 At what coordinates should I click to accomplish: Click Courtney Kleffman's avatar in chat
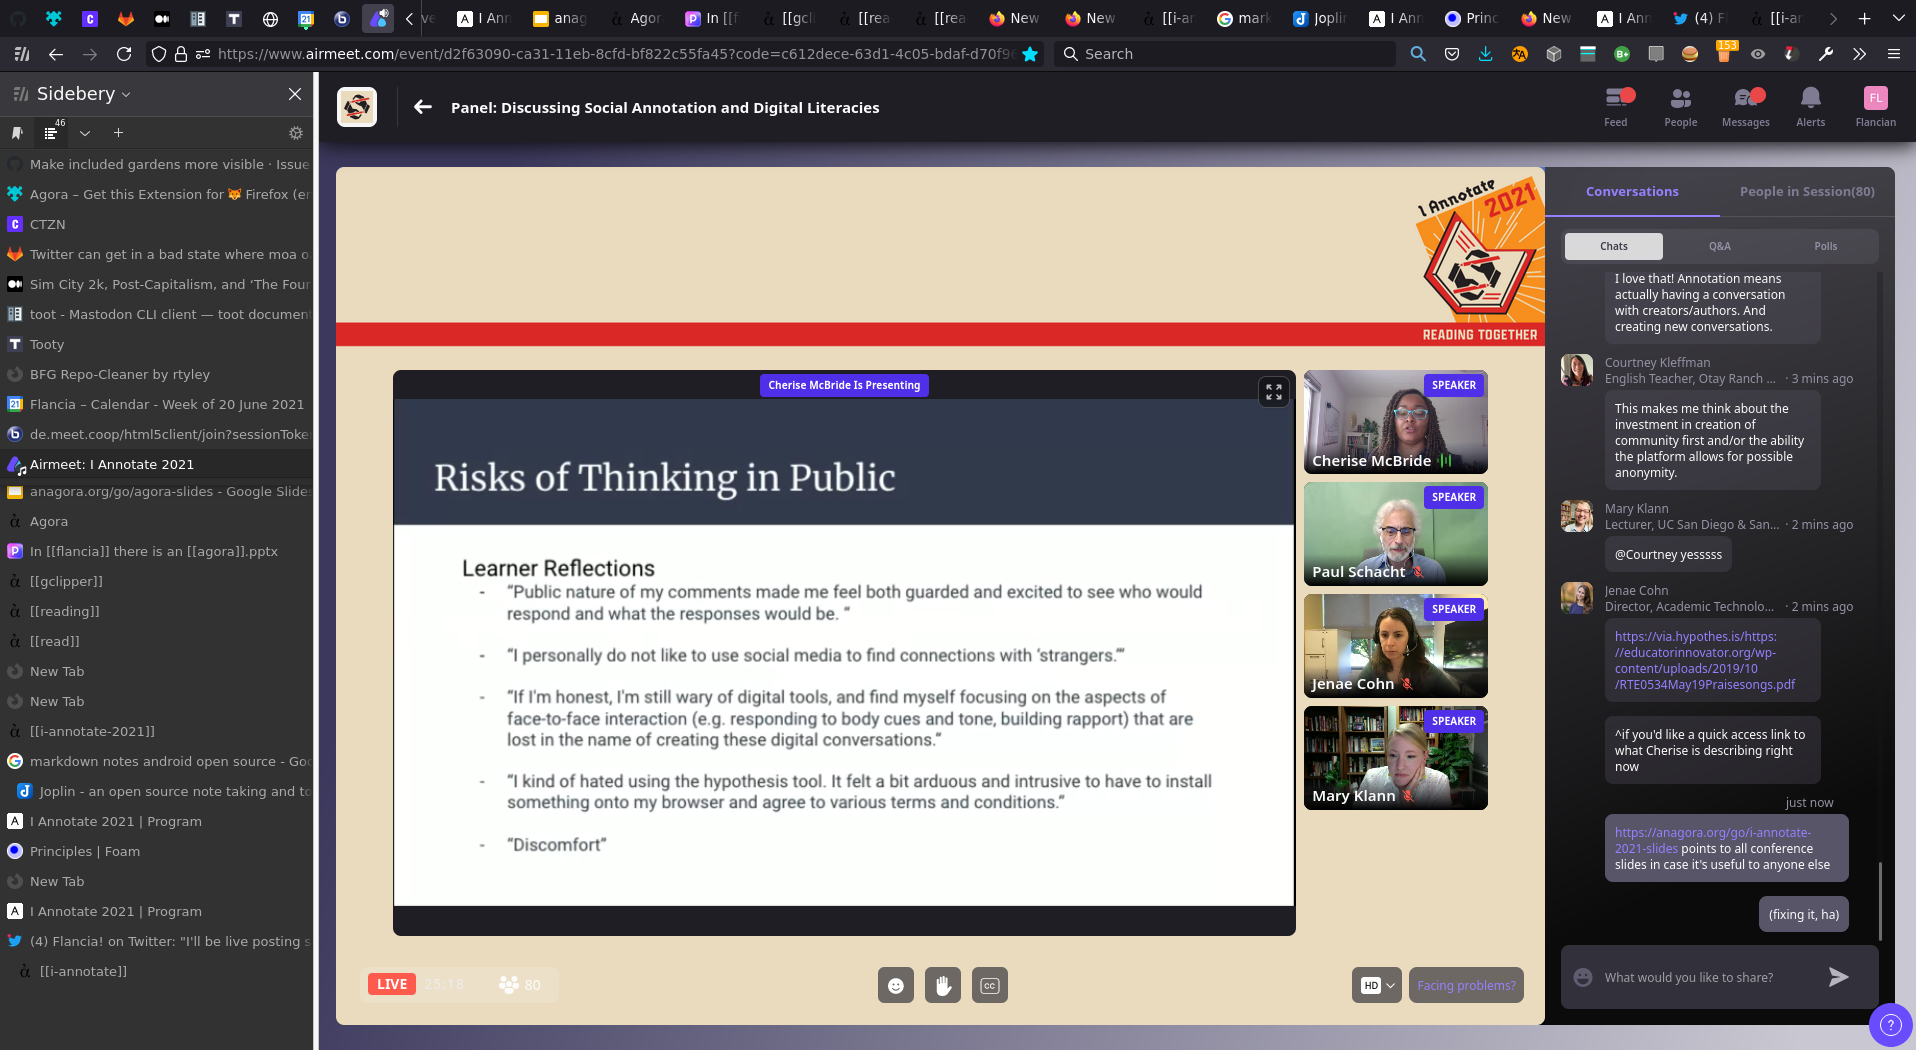pyautogui.click(x=1577, y=370)
